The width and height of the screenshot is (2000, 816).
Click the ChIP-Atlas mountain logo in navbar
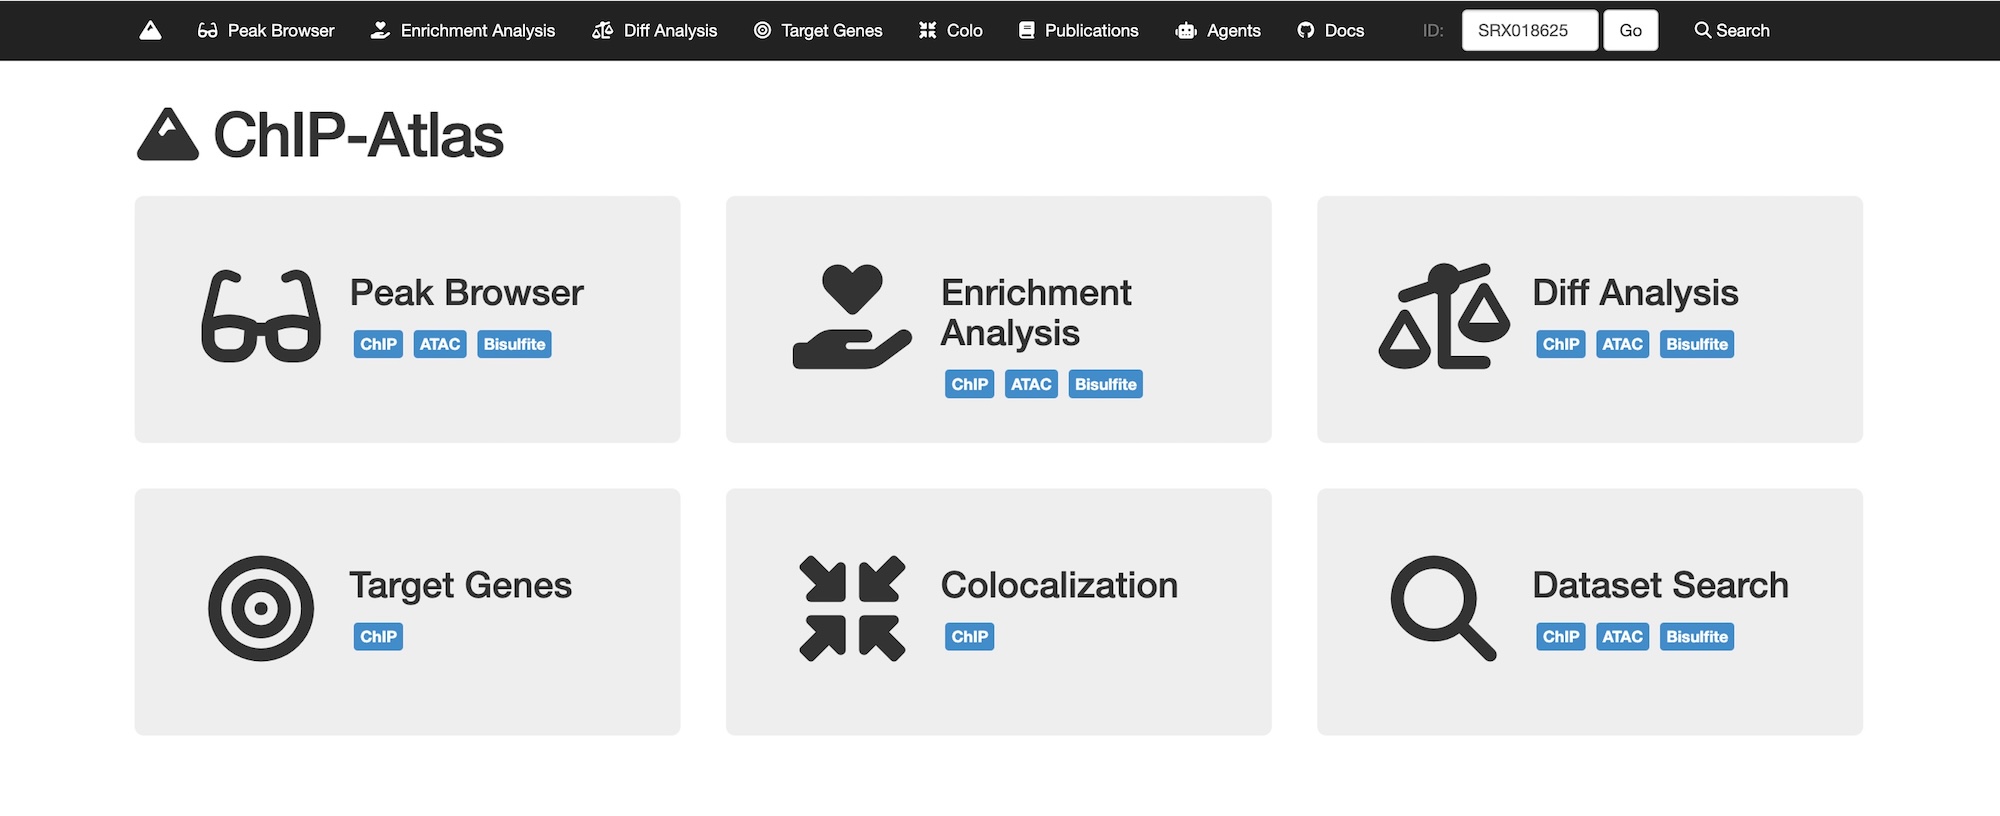tap(150, 30)
